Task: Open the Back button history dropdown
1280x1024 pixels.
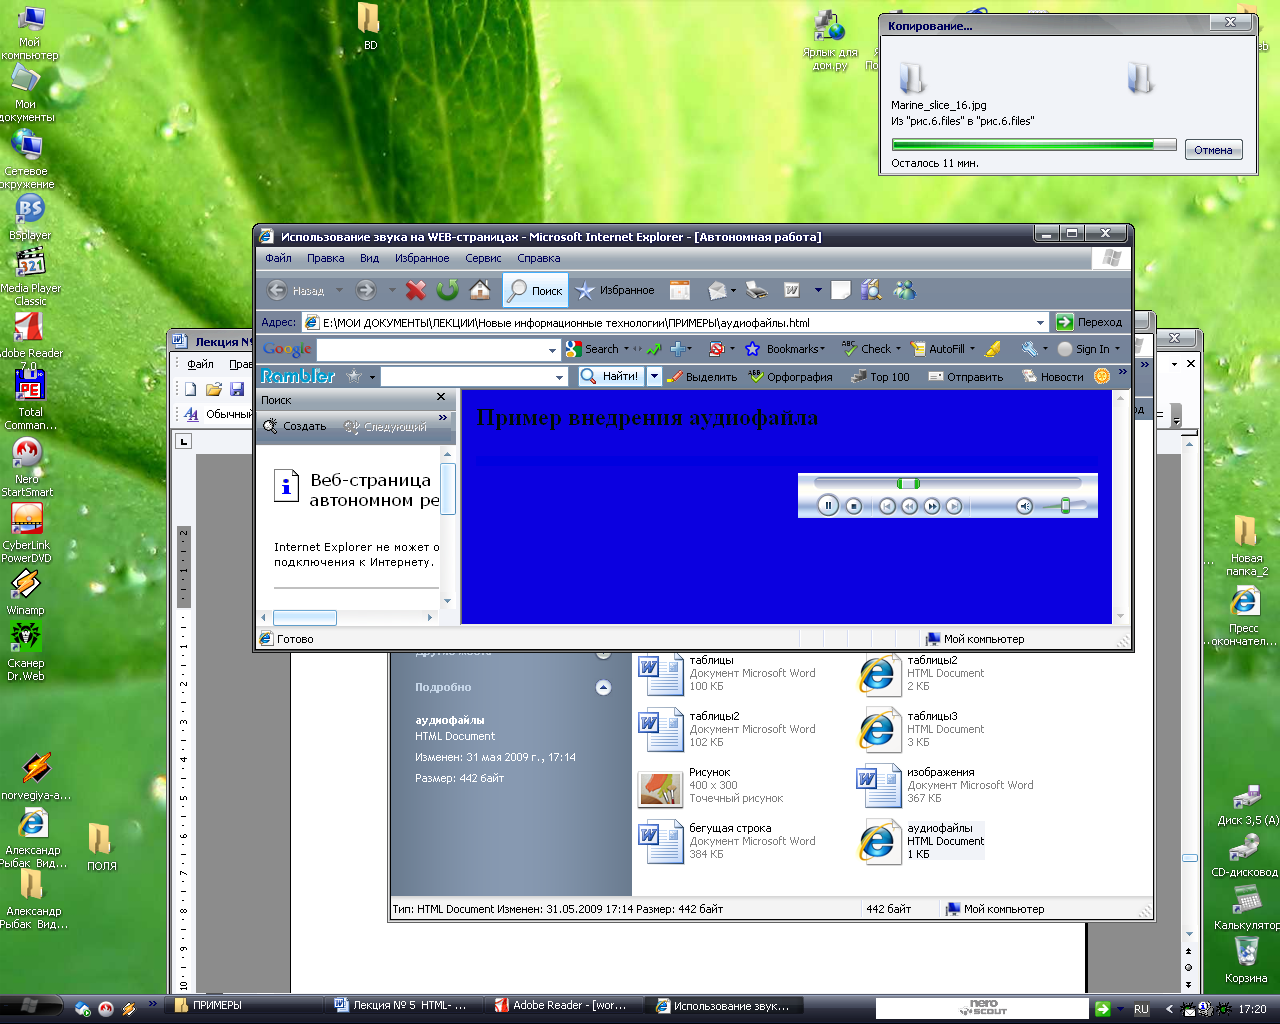Action: pos(339,290)
